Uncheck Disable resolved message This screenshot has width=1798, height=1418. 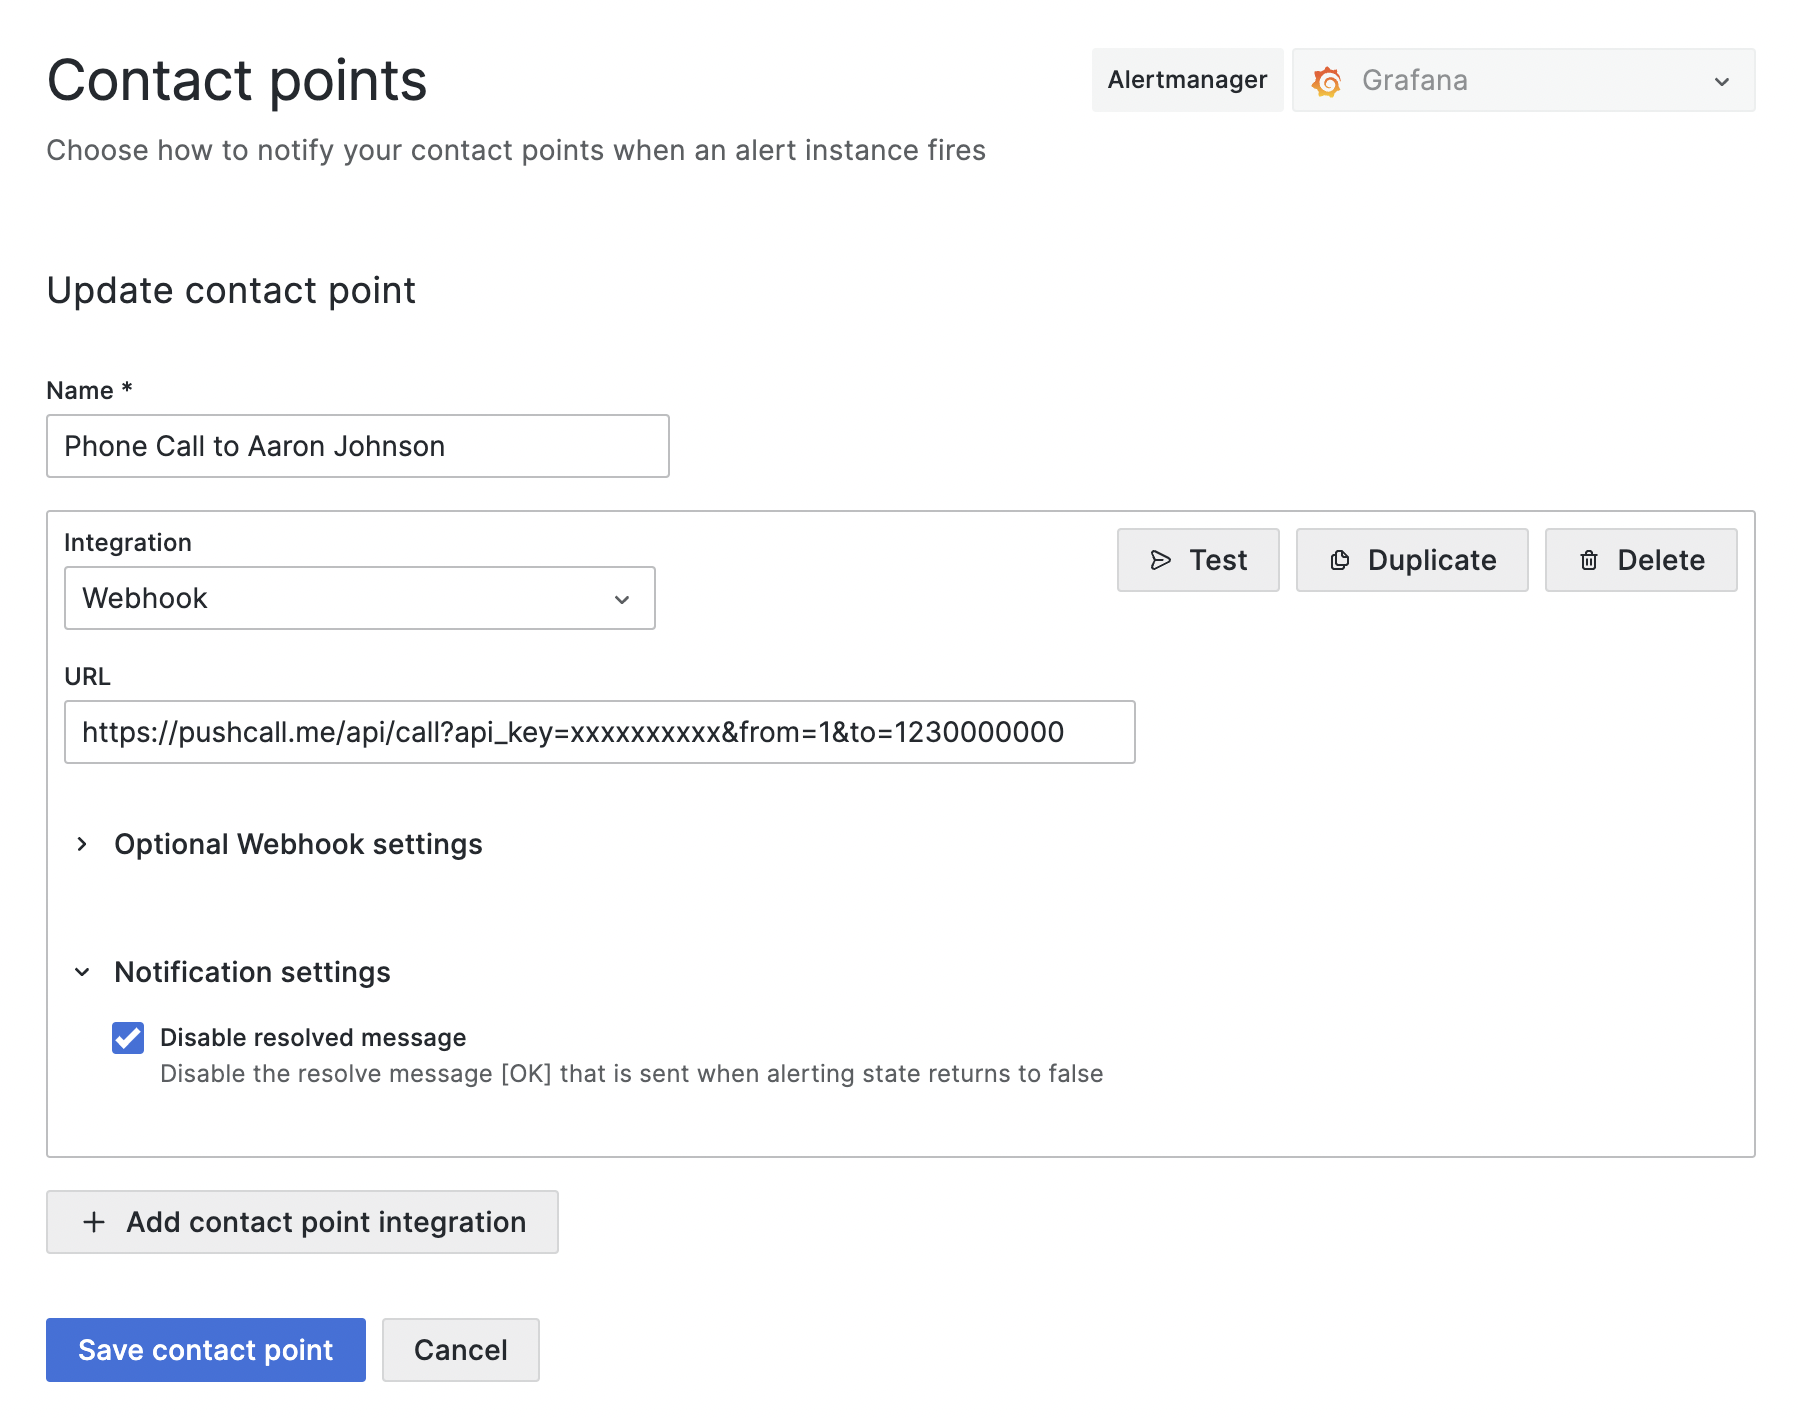click(127, 1038)
